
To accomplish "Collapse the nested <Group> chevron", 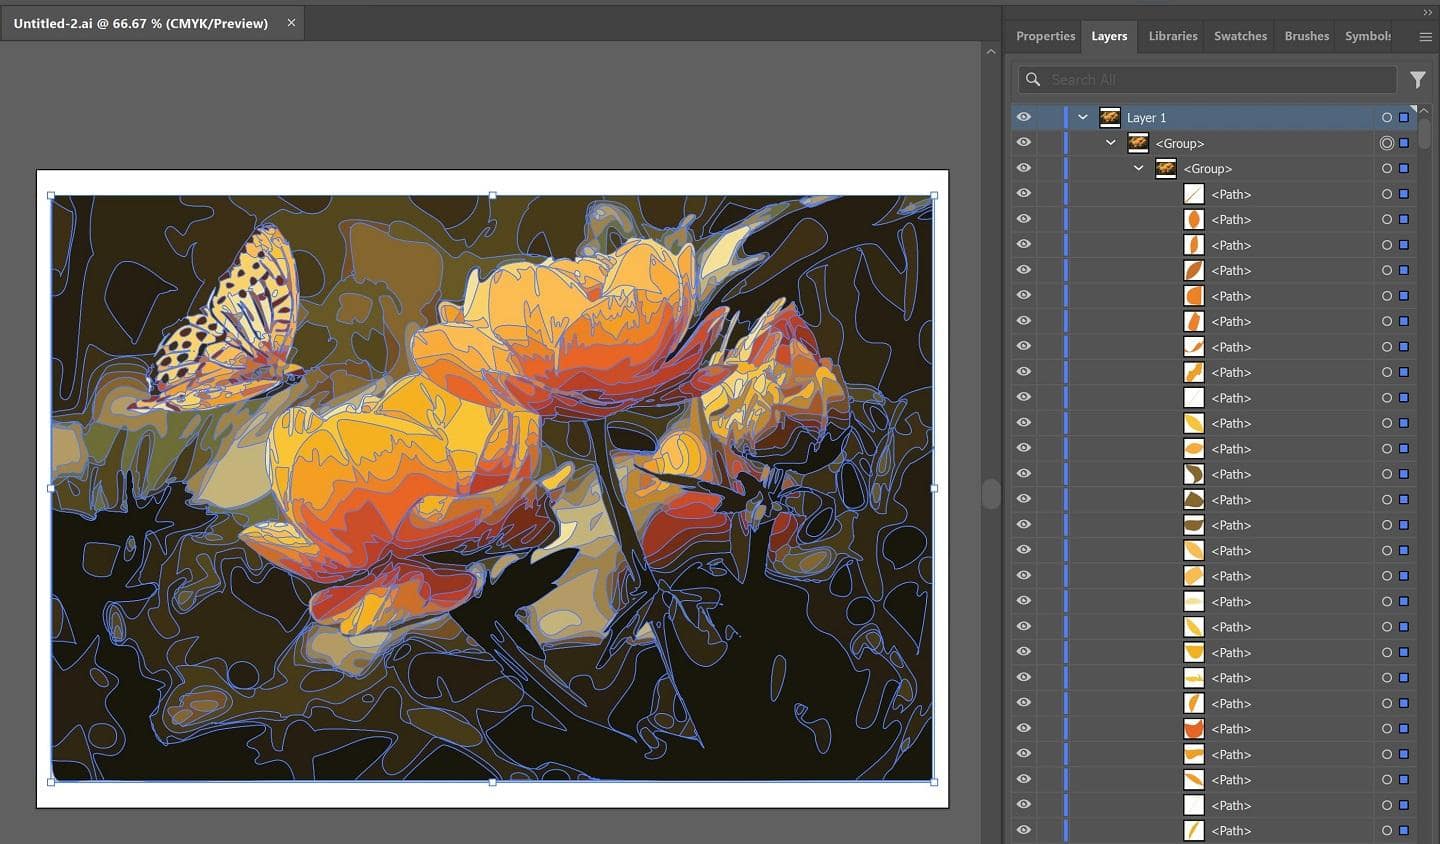I will (1138, 168).
